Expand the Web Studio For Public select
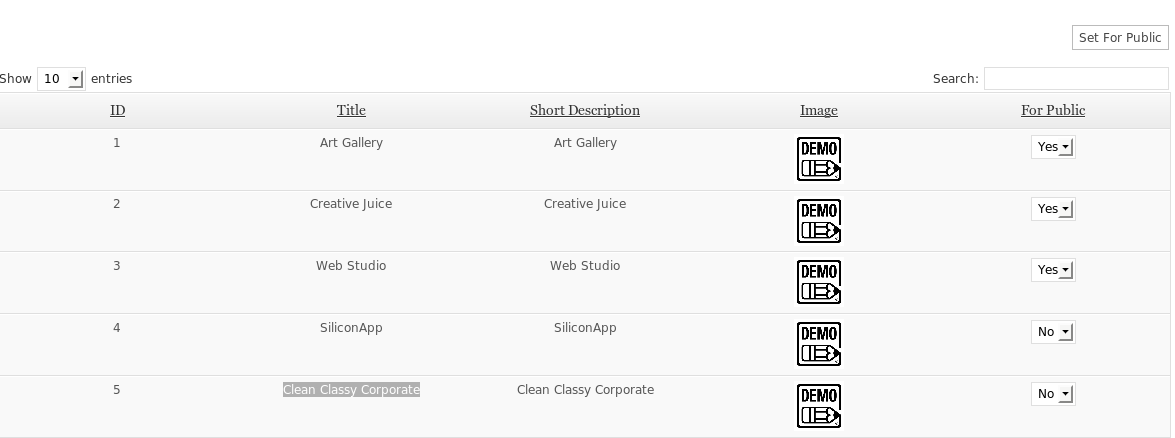This screenshot has height=438, width=1175. (x=1053, y=270)
